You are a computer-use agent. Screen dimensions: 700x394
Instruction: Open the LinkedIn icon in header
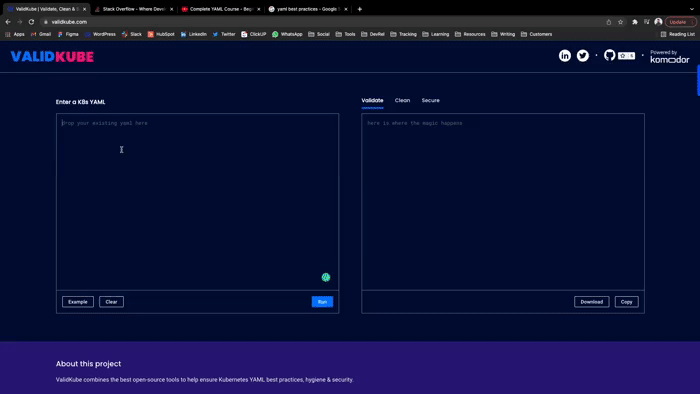click(x=565, y=56)
